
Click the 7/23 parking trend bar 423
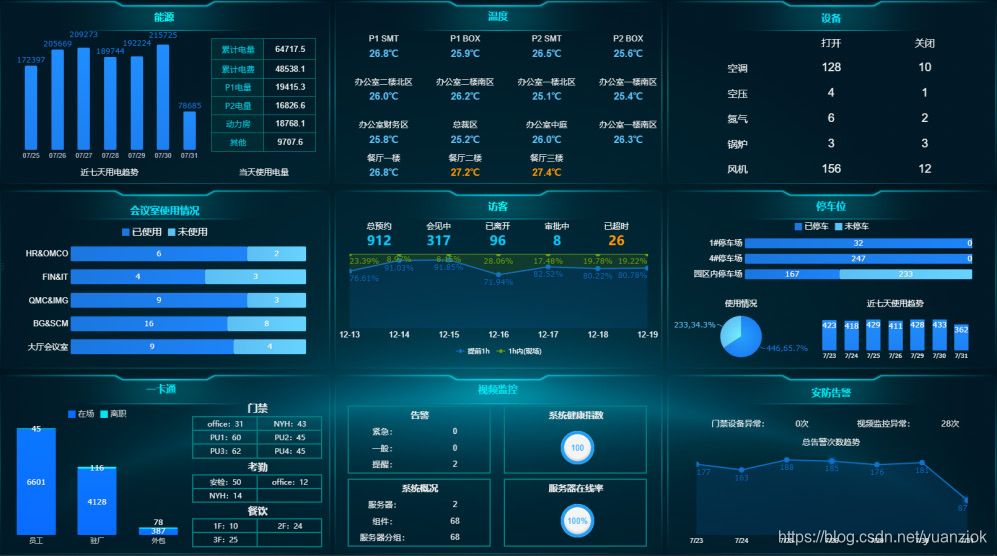click(x=829, y=336)
